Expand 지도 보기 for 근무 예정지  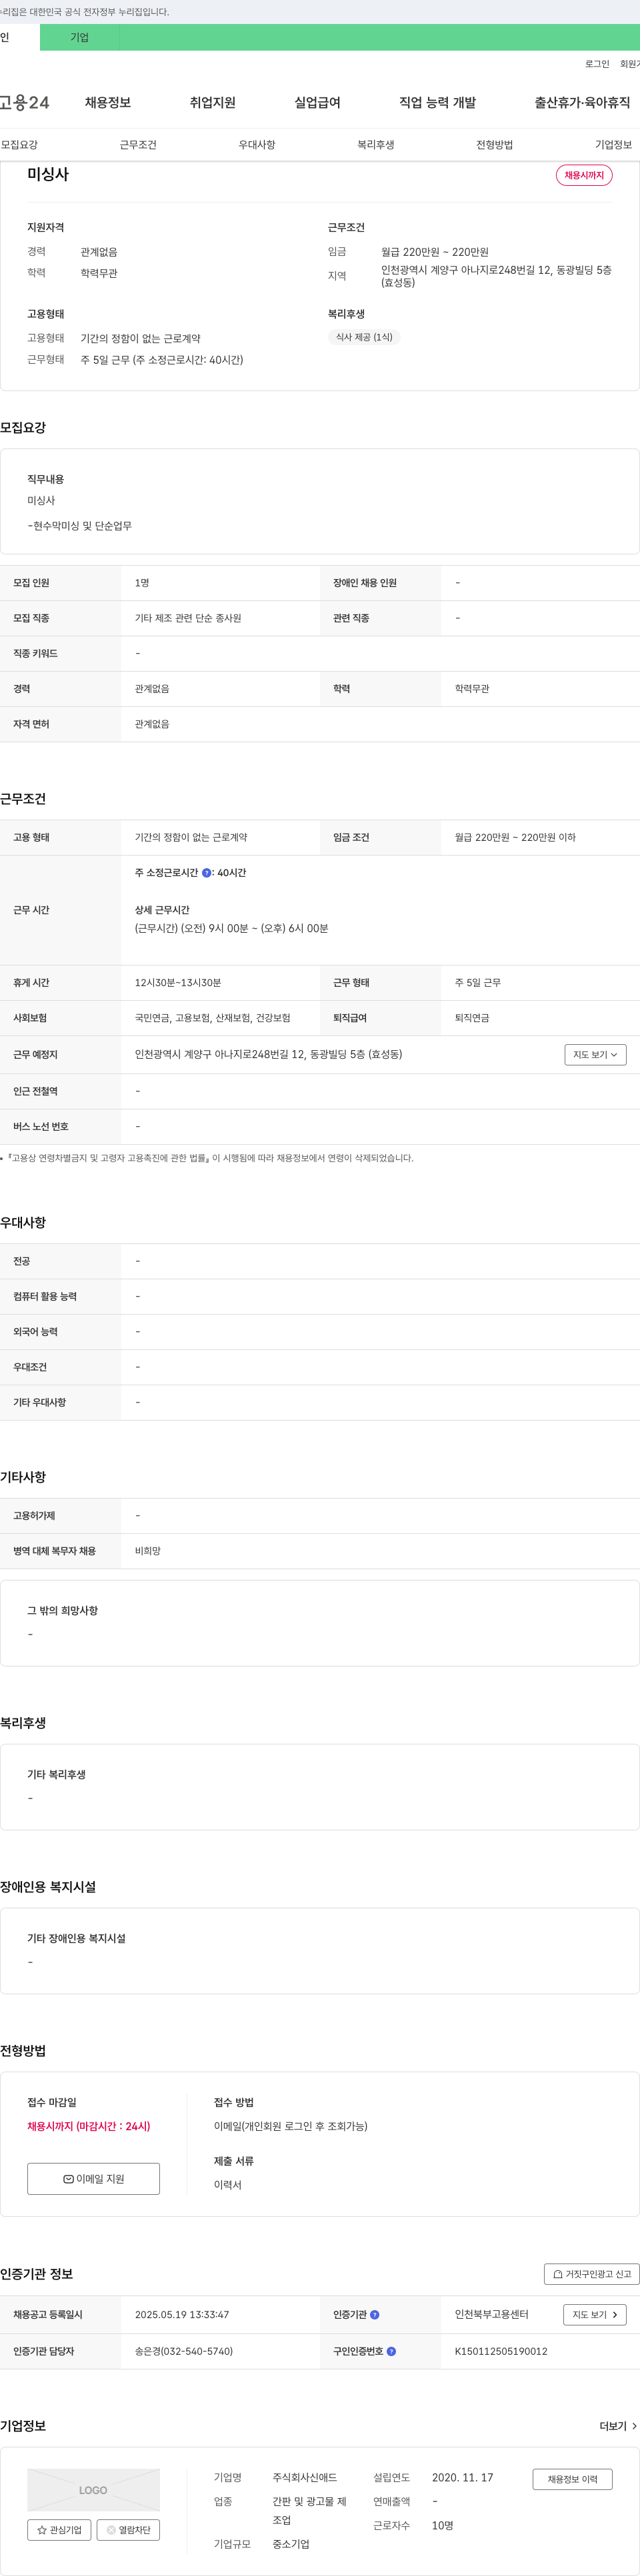(x=595, y=1055)
